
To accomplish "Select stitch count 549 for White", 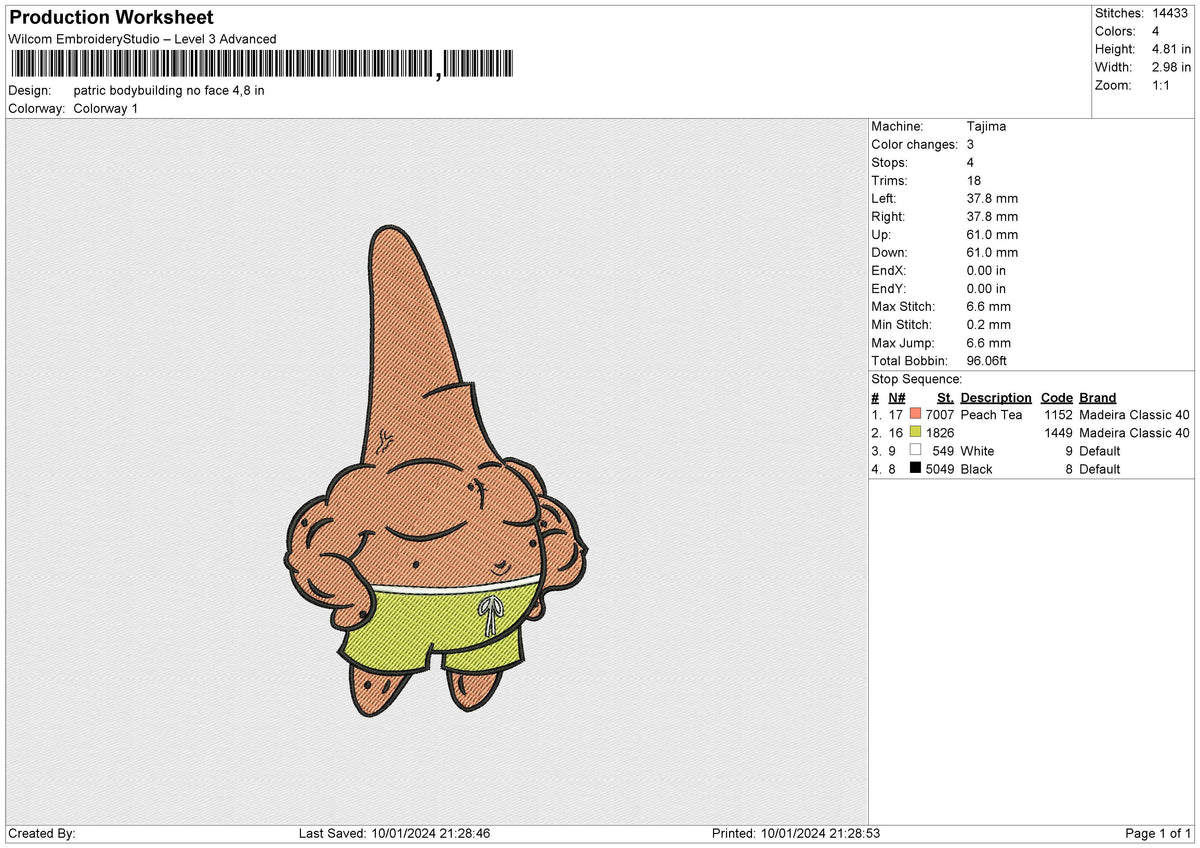I will tap(943, 451).
